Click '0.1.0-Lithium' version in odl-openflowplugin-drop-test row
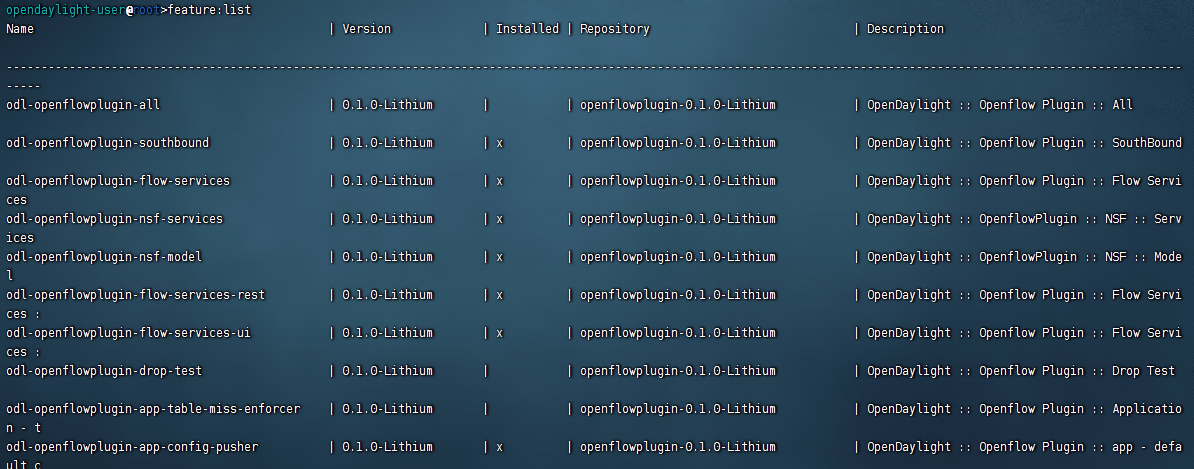1194x469 pixels. [388, 371]
